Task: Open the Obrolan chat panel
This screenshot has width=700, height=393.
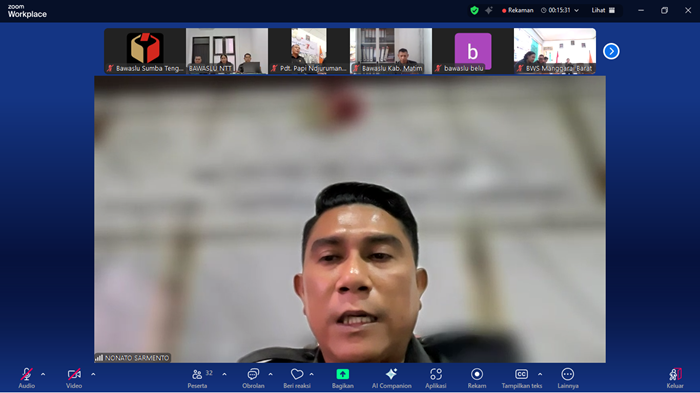Action: pos(253,378)
